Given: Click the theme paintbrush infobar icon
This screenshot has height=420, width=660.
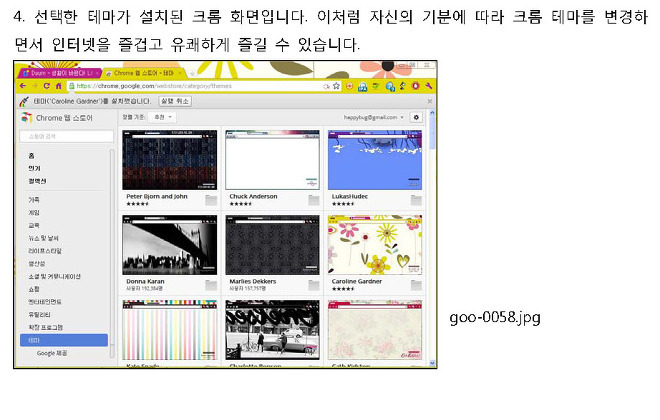Looking at the screenshot, I should click(x=24, y=101).
